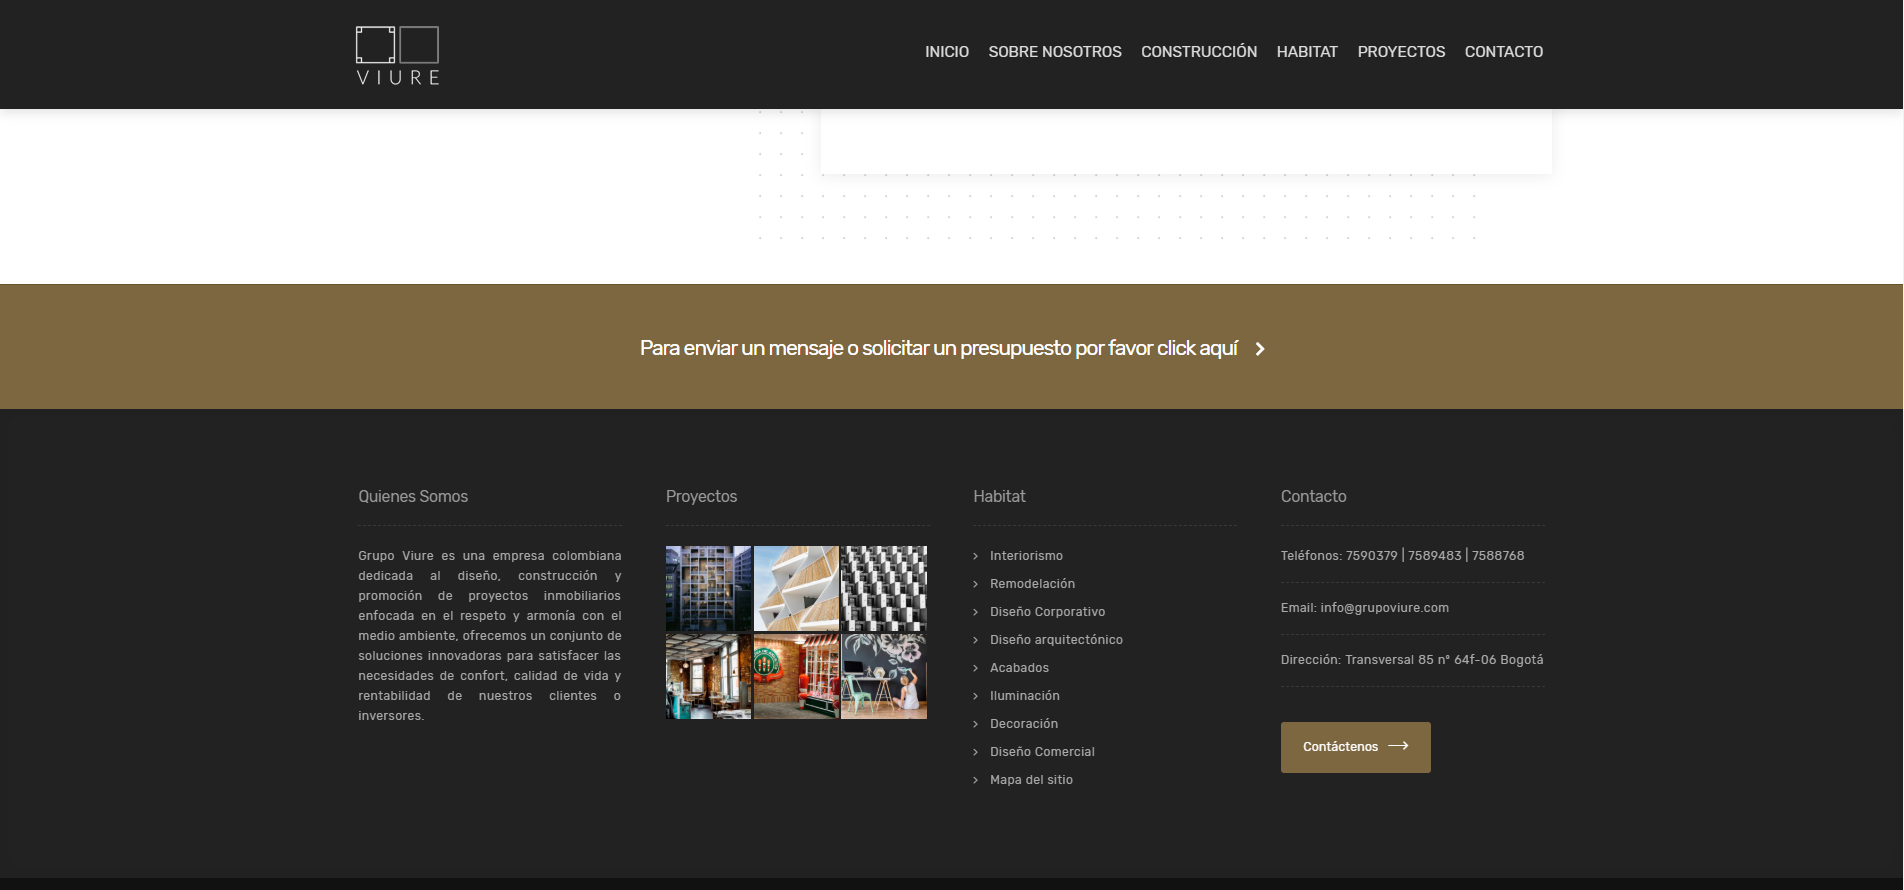The height and width of the screenshot is (890, 1904).
Task: Visit the Iluminación link
Action: [x=1024, y=696]
